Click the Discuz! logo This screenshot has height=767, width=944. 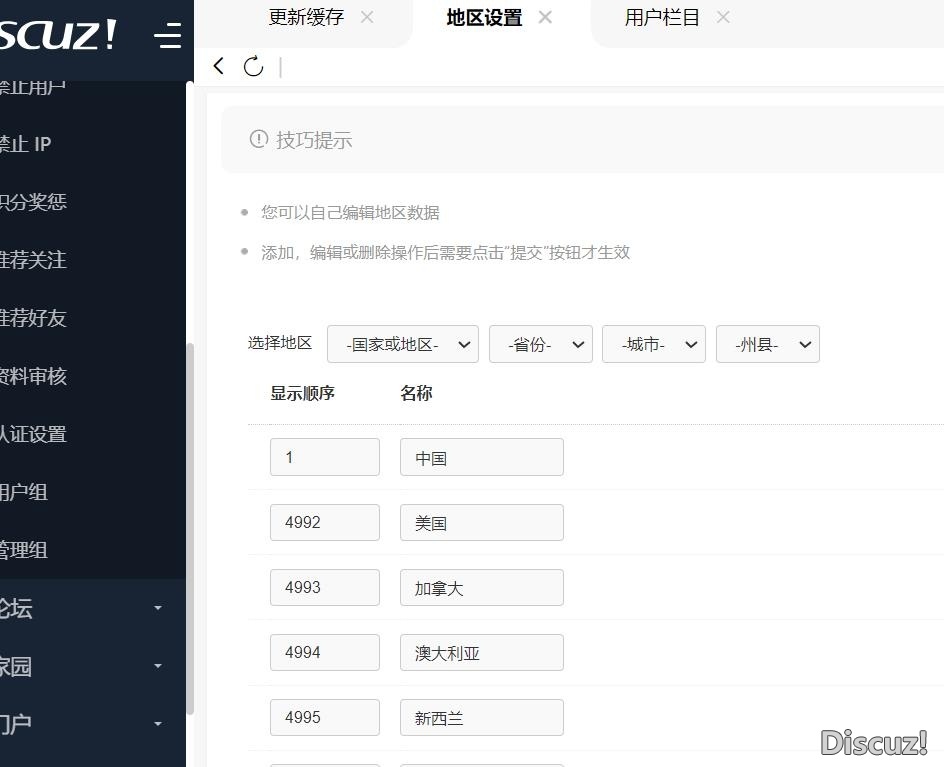[60, 33]
